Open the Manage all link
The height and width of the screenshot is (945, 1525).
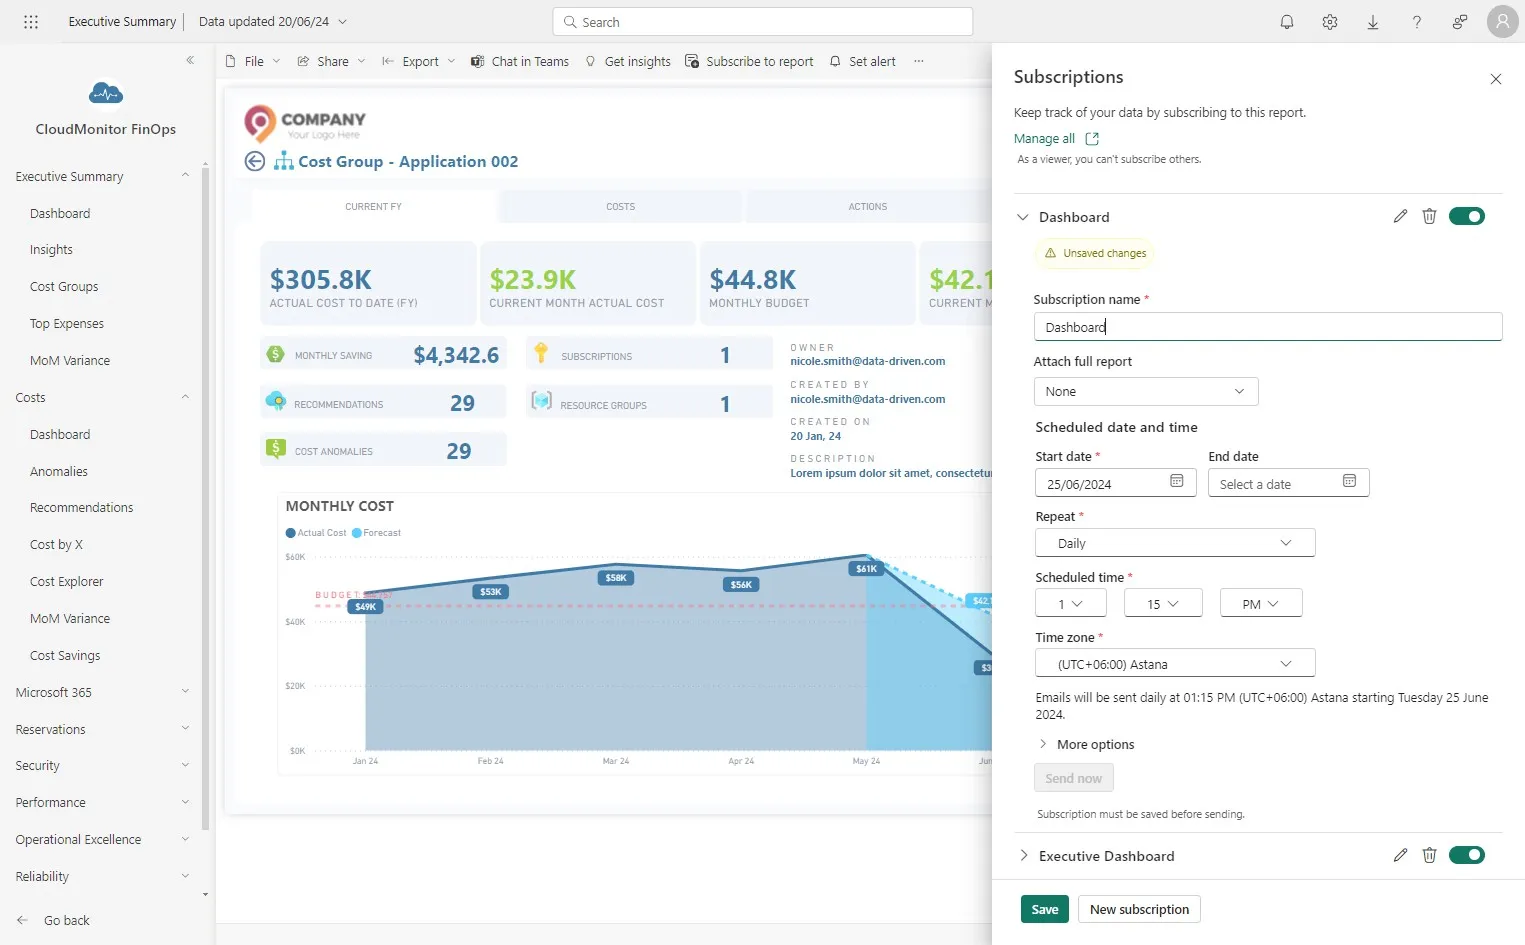coord(1044,139)
